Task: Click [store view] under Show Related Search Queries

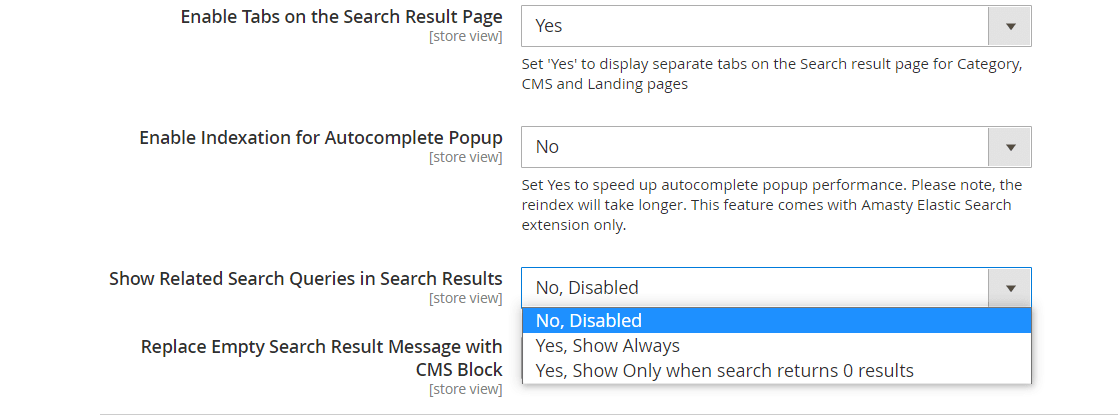Action: coord(465,298)
